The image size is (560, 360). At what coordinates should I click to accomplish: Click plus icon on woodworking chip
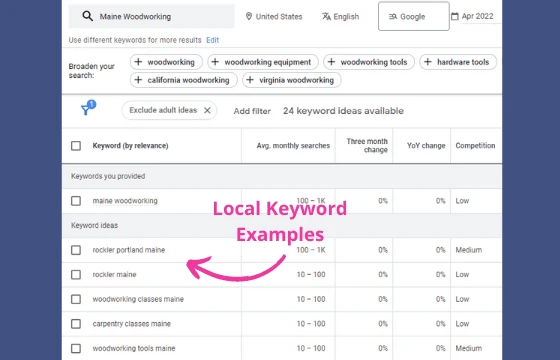138,62
